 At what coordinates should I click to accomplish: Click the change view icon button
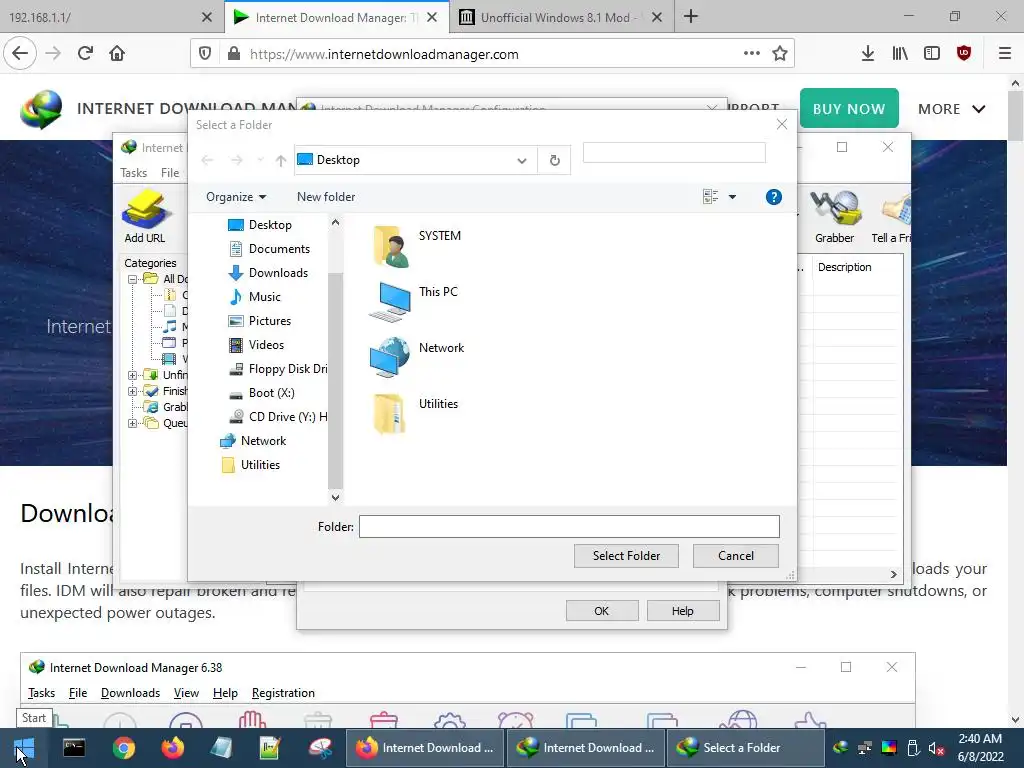click(x=711, y=197)
